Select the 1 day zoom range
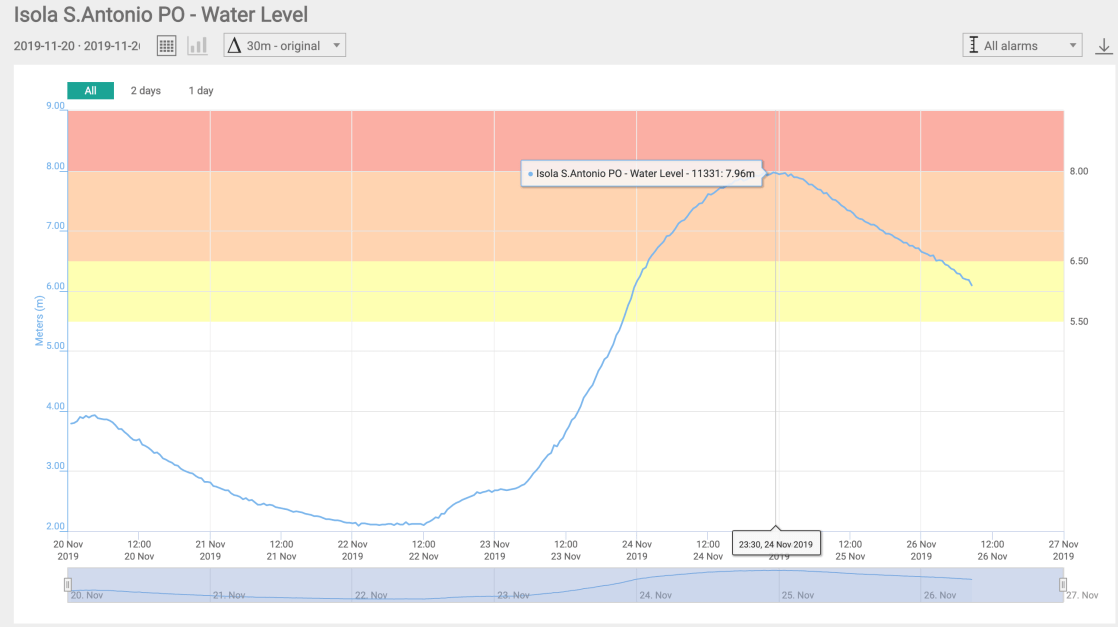This screenshot has width=1118, height=627. tap(201, 91)
